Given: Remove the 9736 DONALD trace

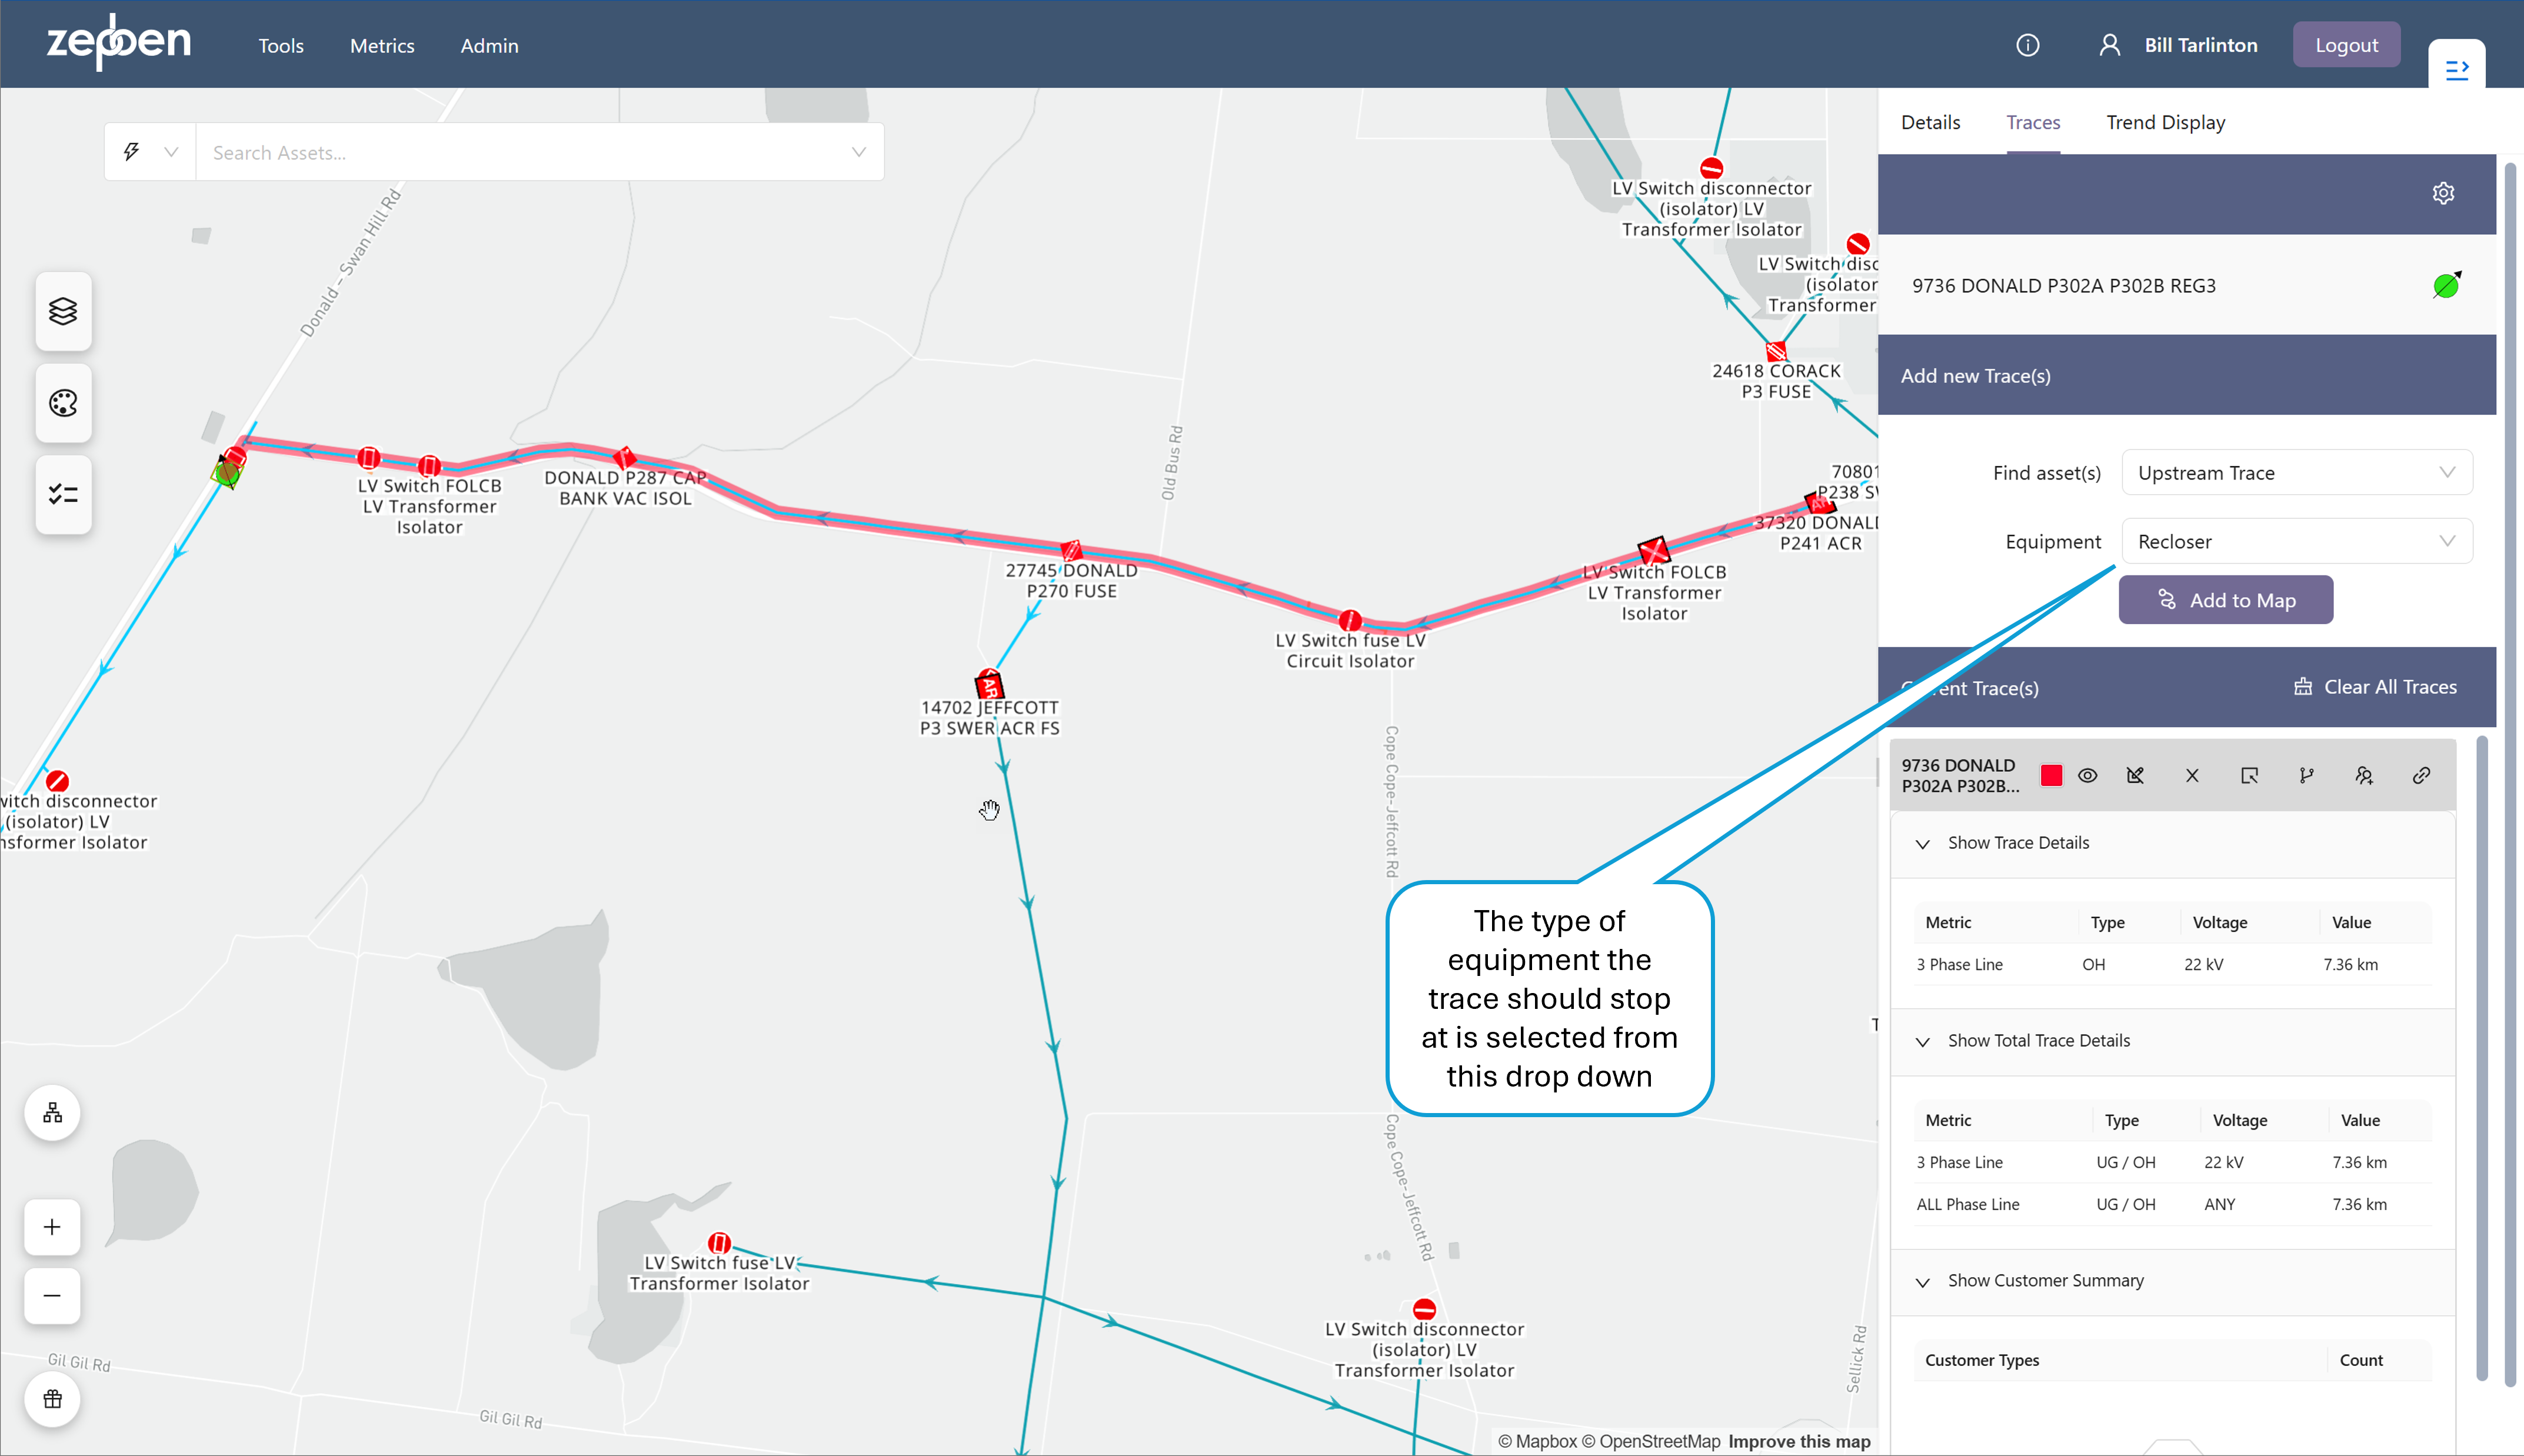Looking at the screenshot, I should [2192, 775].
